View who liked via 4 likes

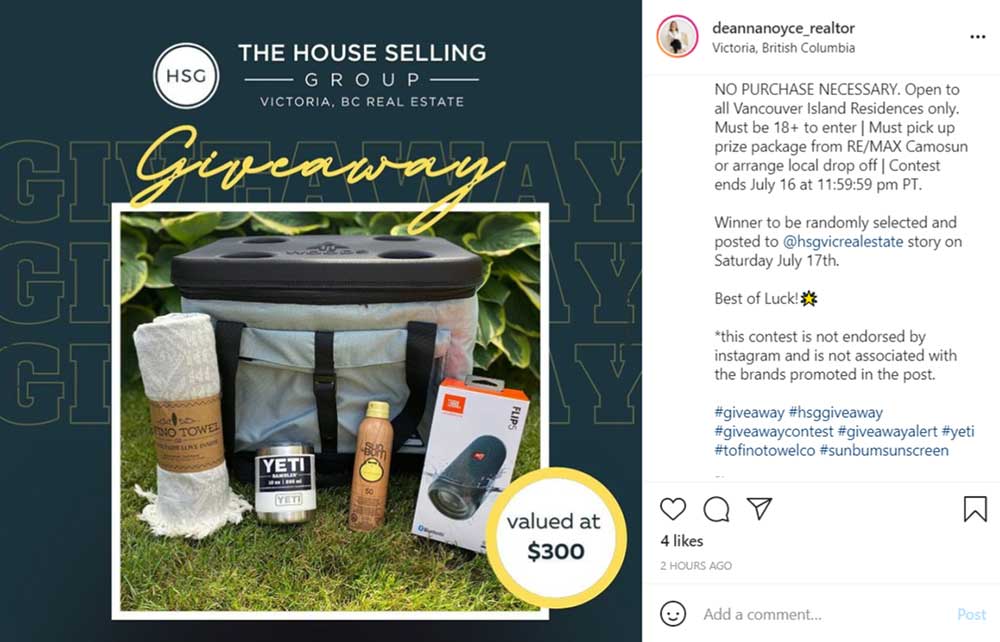click(682, 541)
